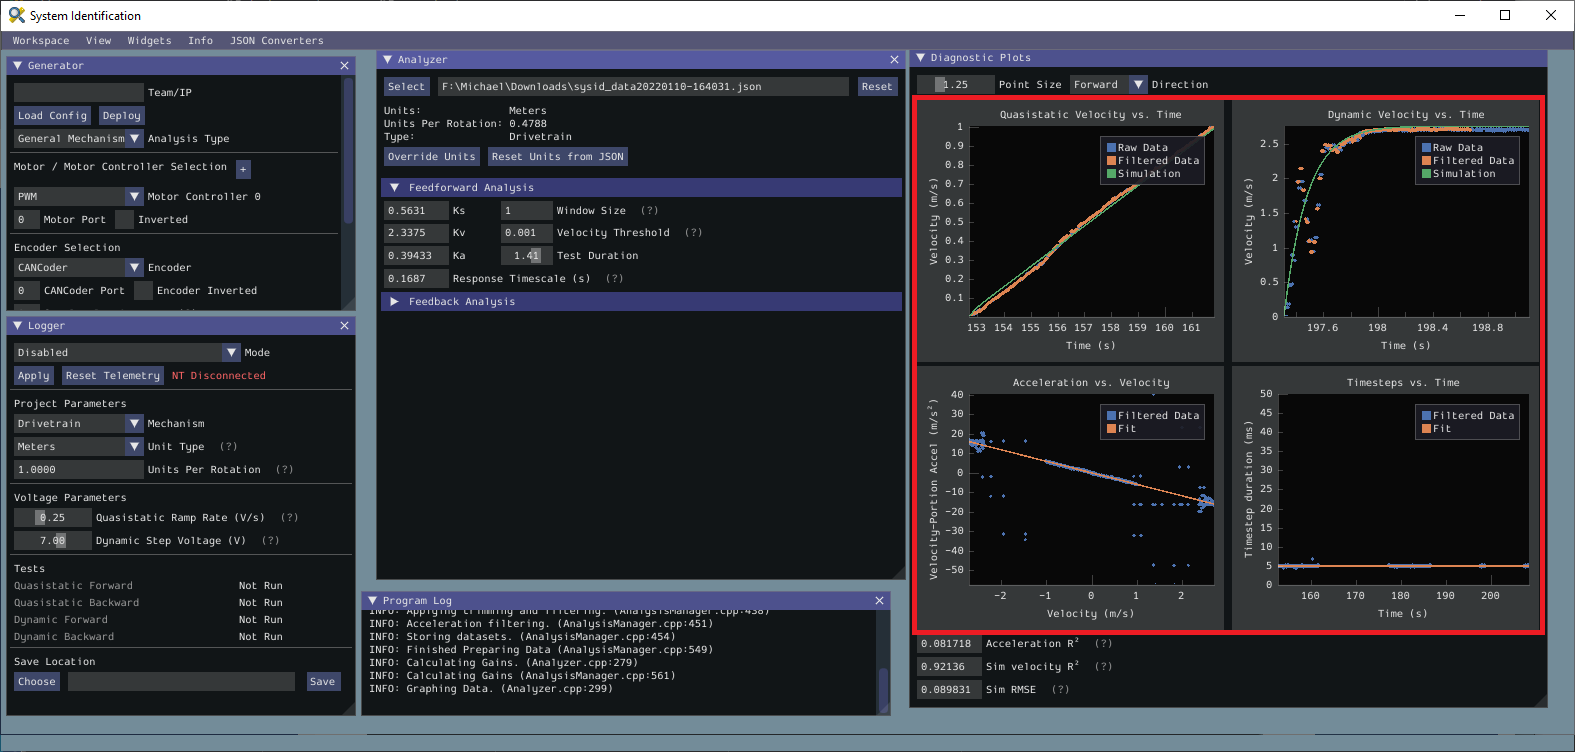Close the Logger panel

(x=345, y=326)
